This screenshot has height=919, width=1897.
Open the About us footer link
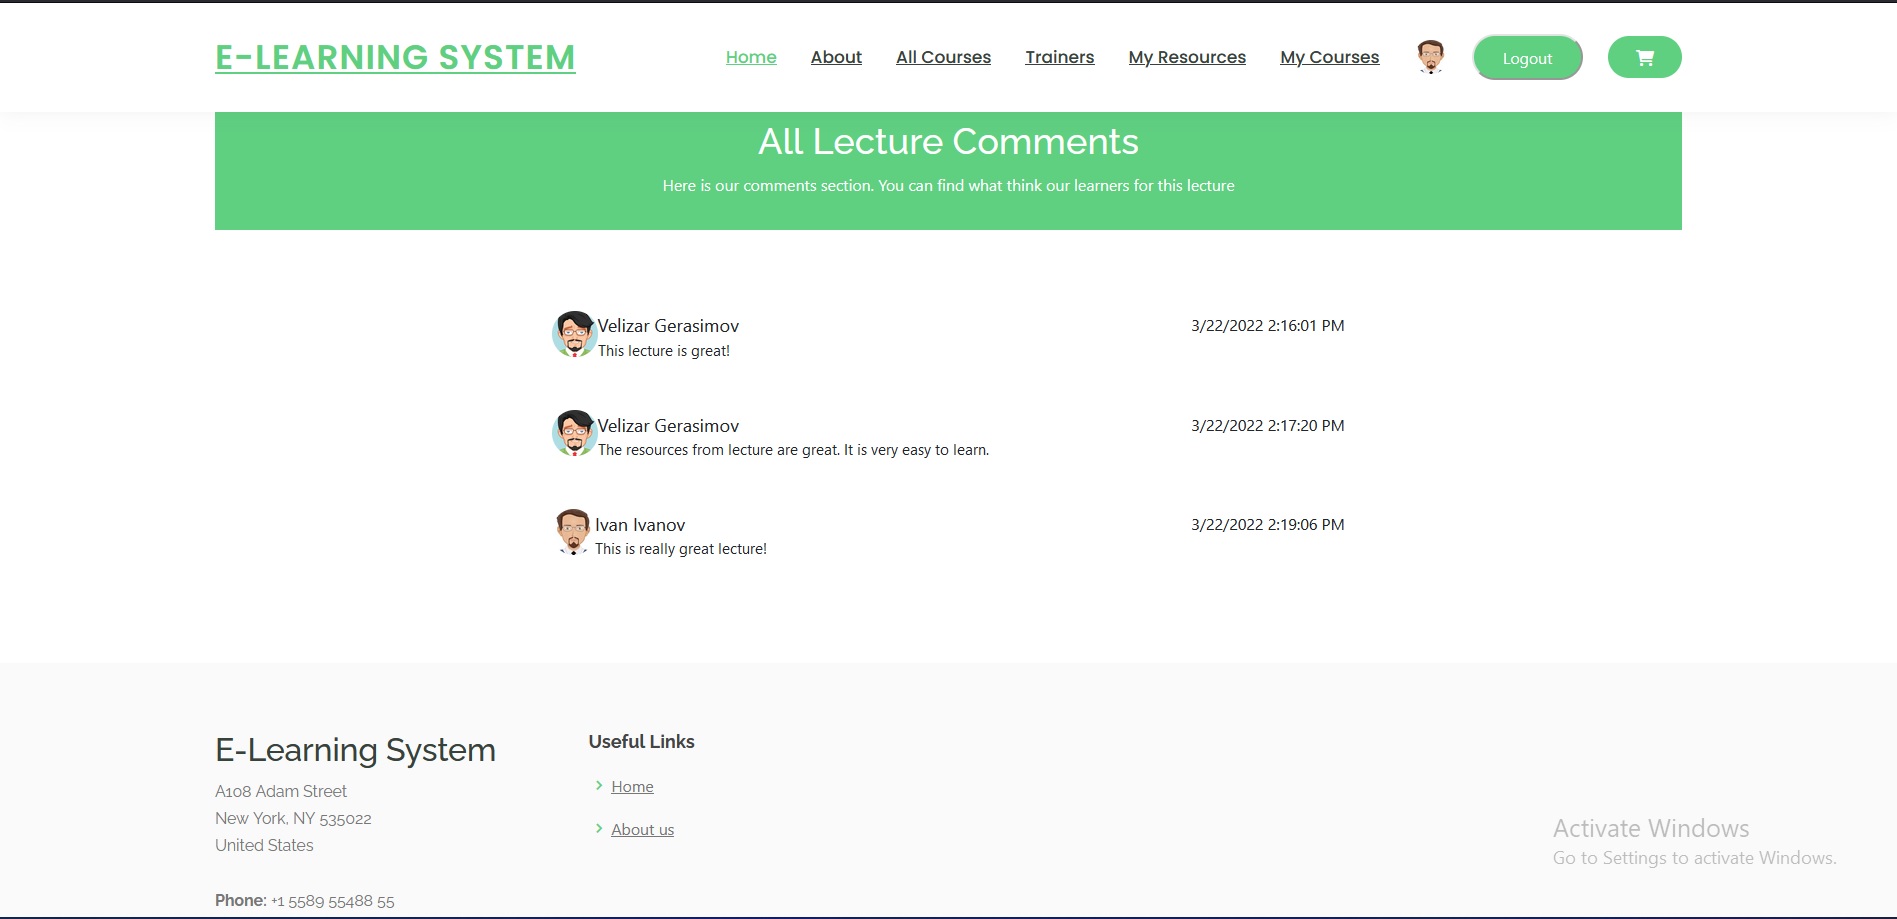click(642, 829)
